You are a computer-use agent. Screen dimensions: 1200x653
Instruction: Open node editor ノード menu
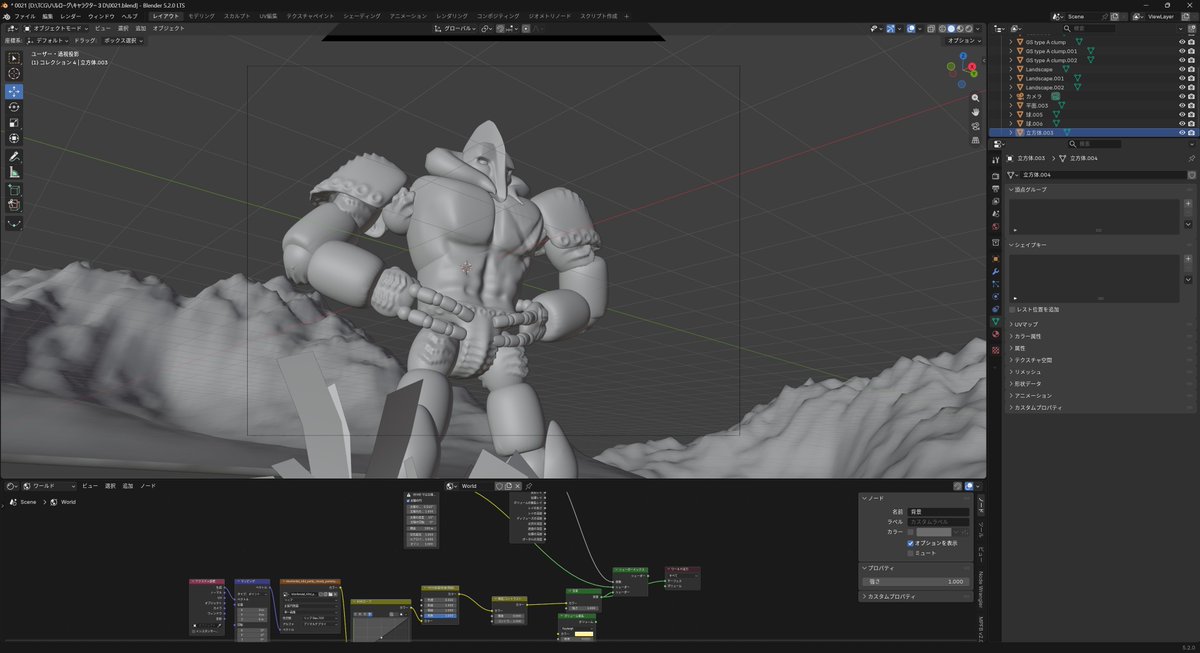pos(148,486)
